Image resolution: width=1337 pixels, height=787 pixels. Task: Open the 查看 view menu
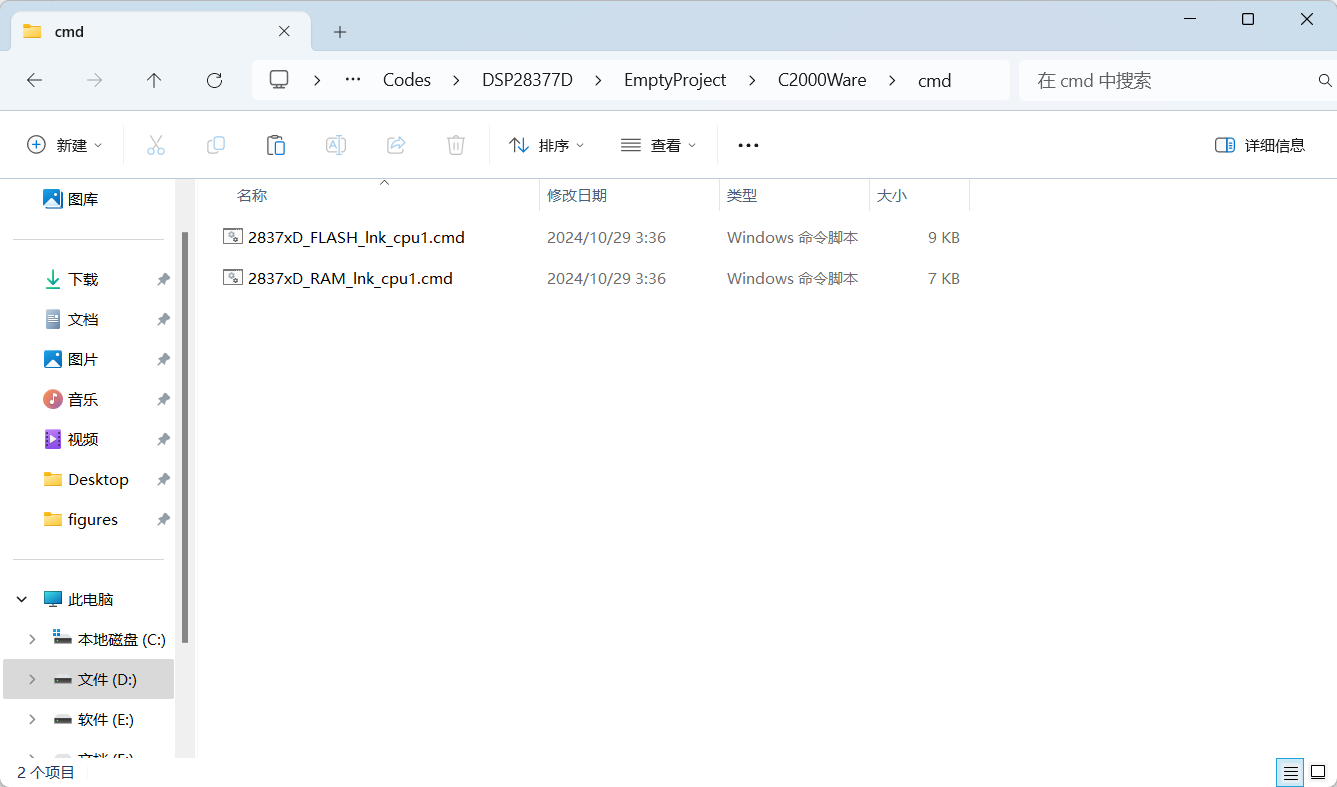point(658,145)
